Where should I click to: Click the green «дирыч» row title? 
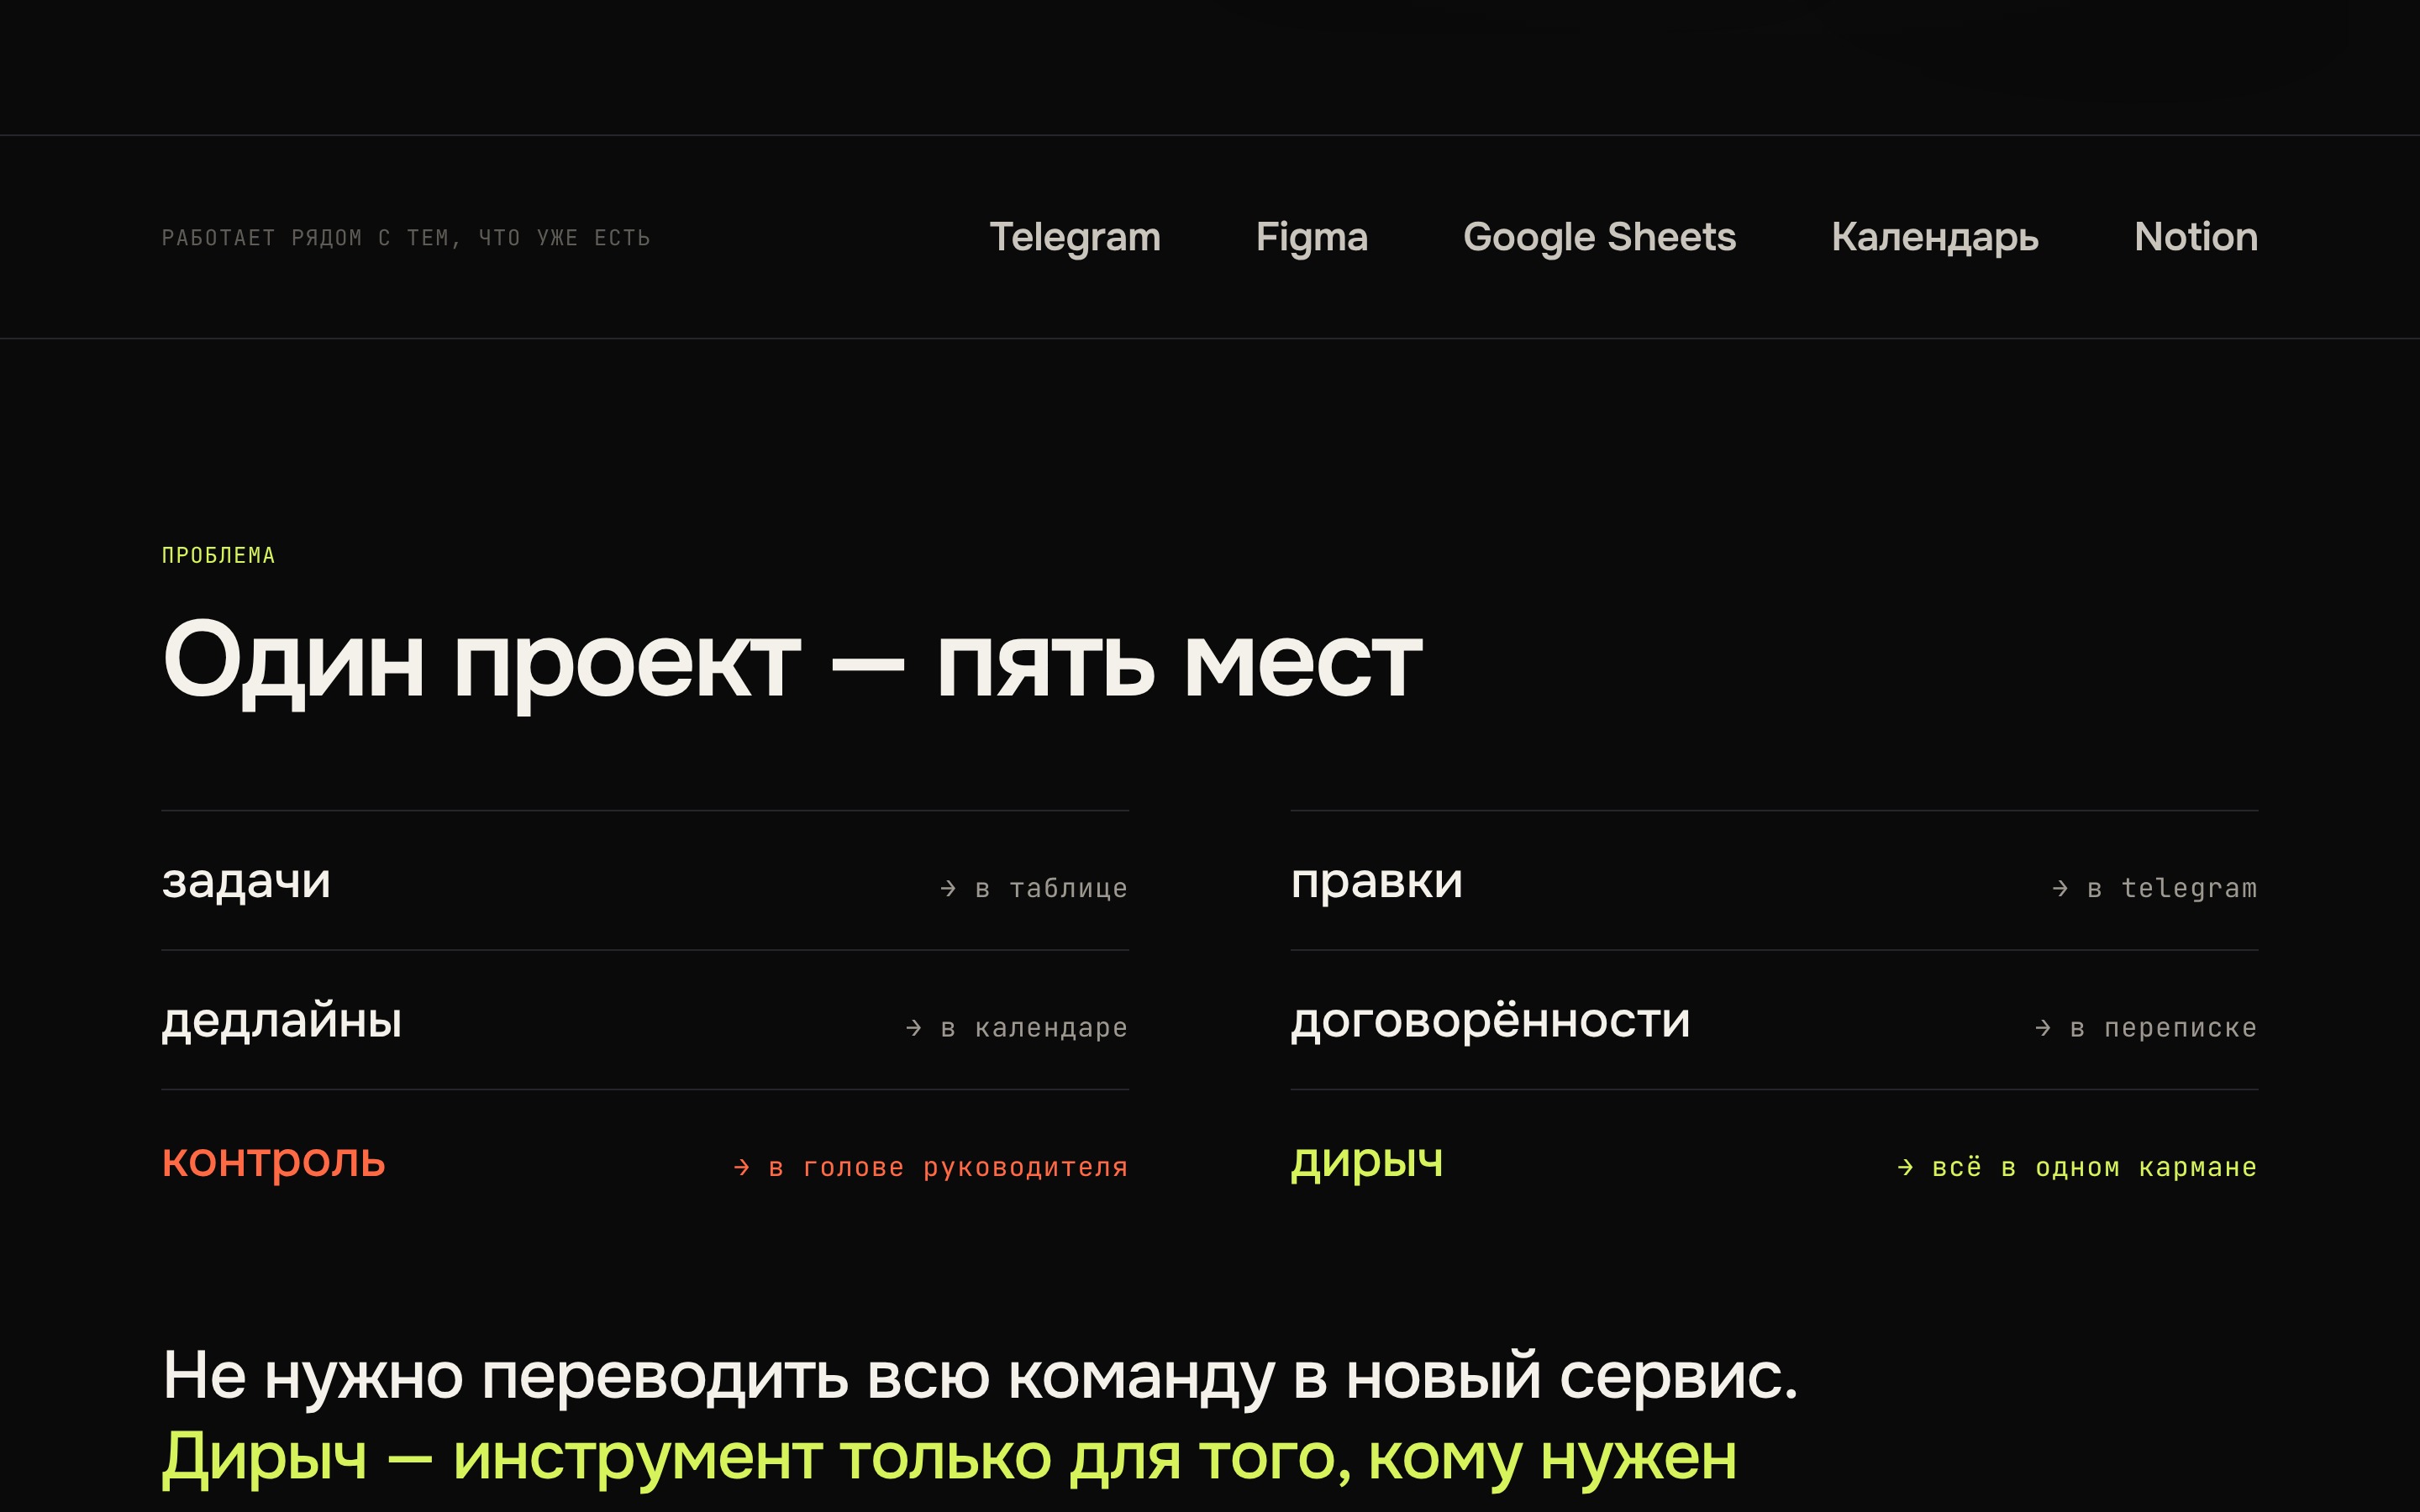1367,1162
